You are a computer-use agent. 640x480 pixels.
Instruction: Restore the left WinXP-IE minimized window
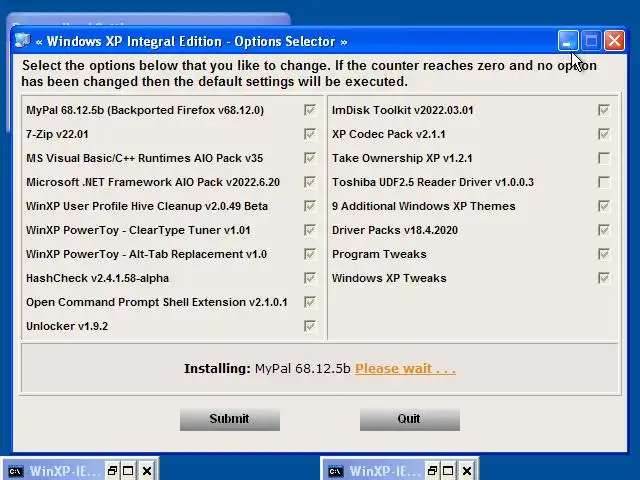[112, 471]
